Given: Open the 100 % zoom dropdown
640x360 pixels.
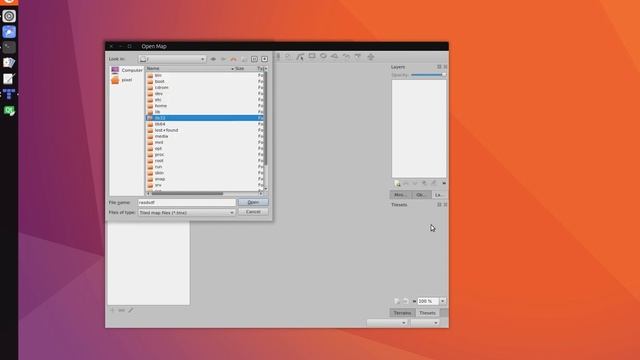Looking at the screenshot, I should [442, 301].
